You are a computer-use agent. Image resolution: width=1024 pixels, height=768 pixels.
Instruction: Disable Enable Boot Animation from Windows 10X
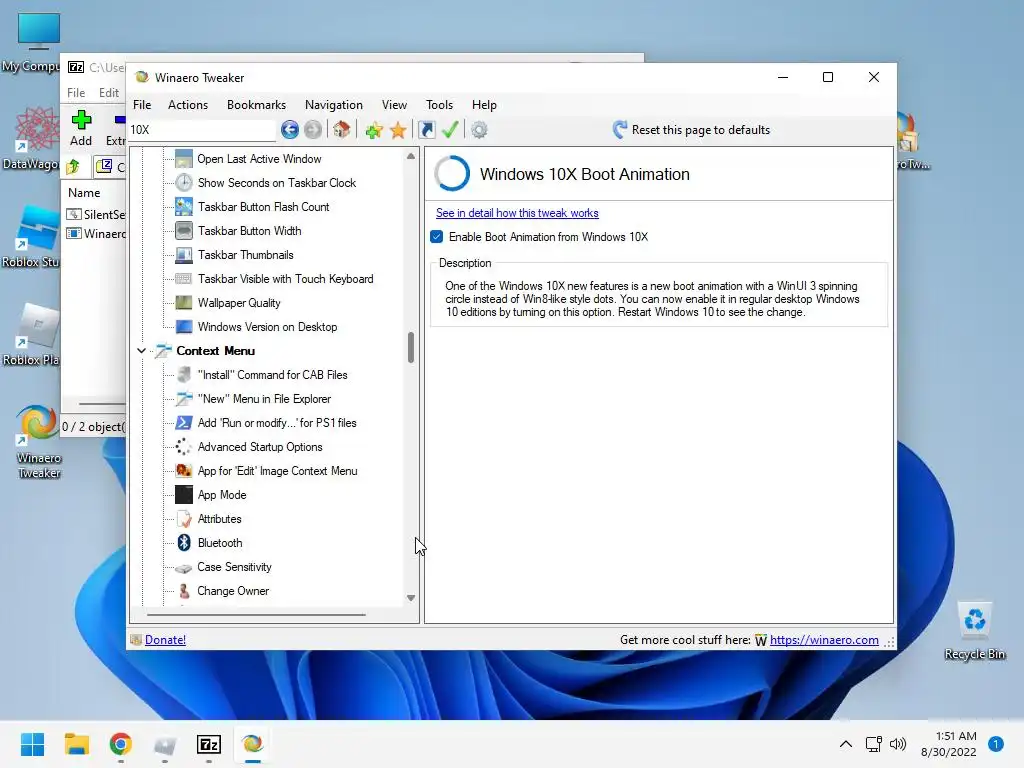point(437,236)
